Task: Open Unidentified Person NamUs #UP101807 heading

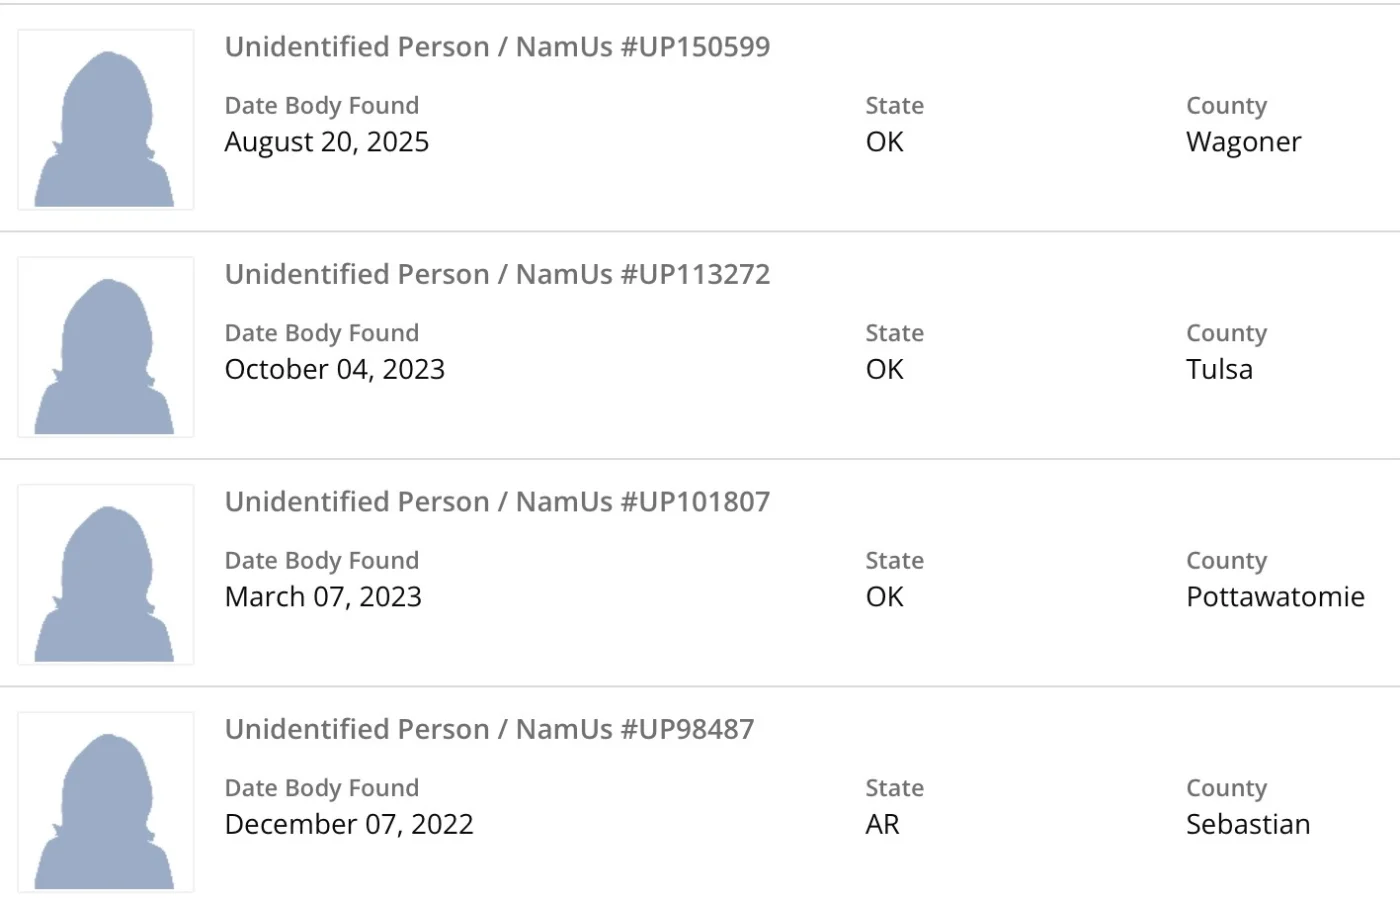Action: coord(497,502)
